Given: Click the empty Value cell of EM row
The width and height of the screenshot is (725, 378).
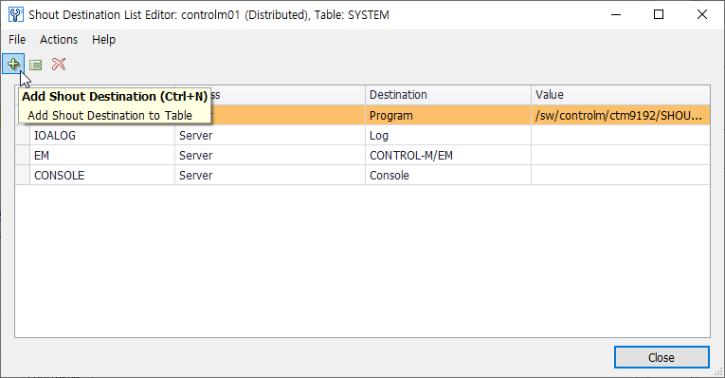Looking at the screenshot, I should coord(621,155).
